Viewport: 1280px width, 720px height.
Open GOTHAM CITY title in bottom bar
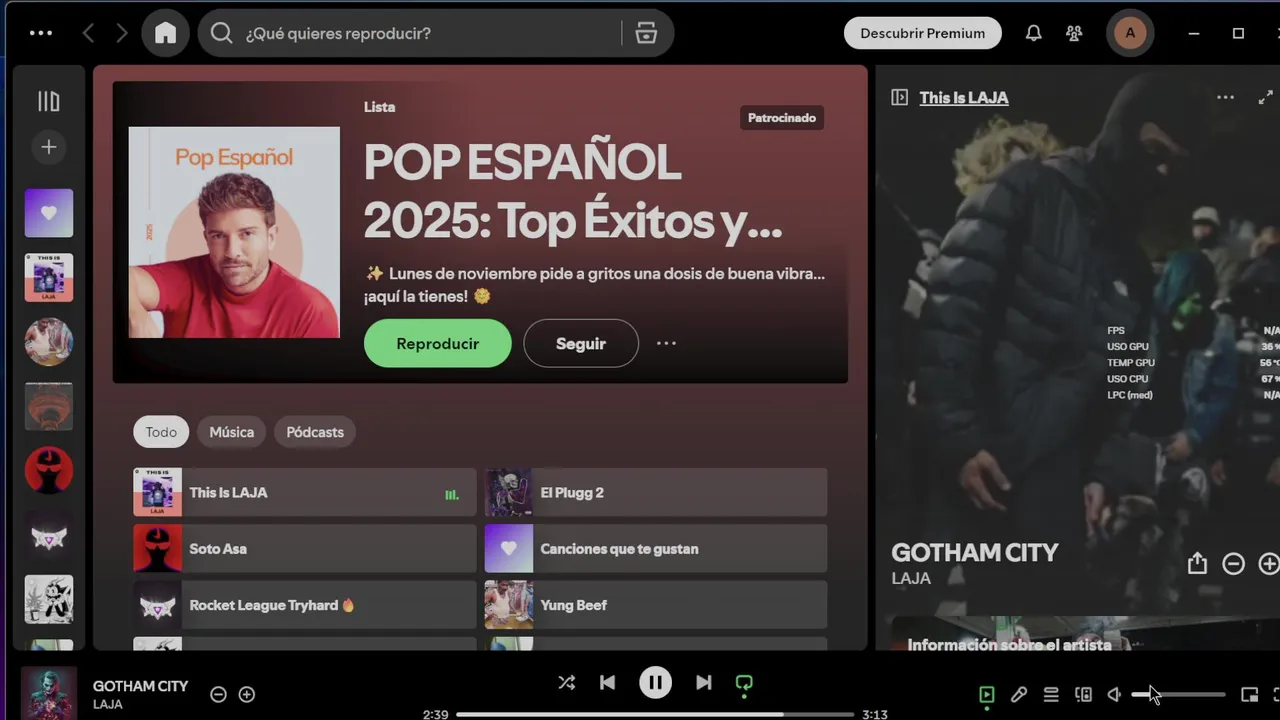(140, 686)
